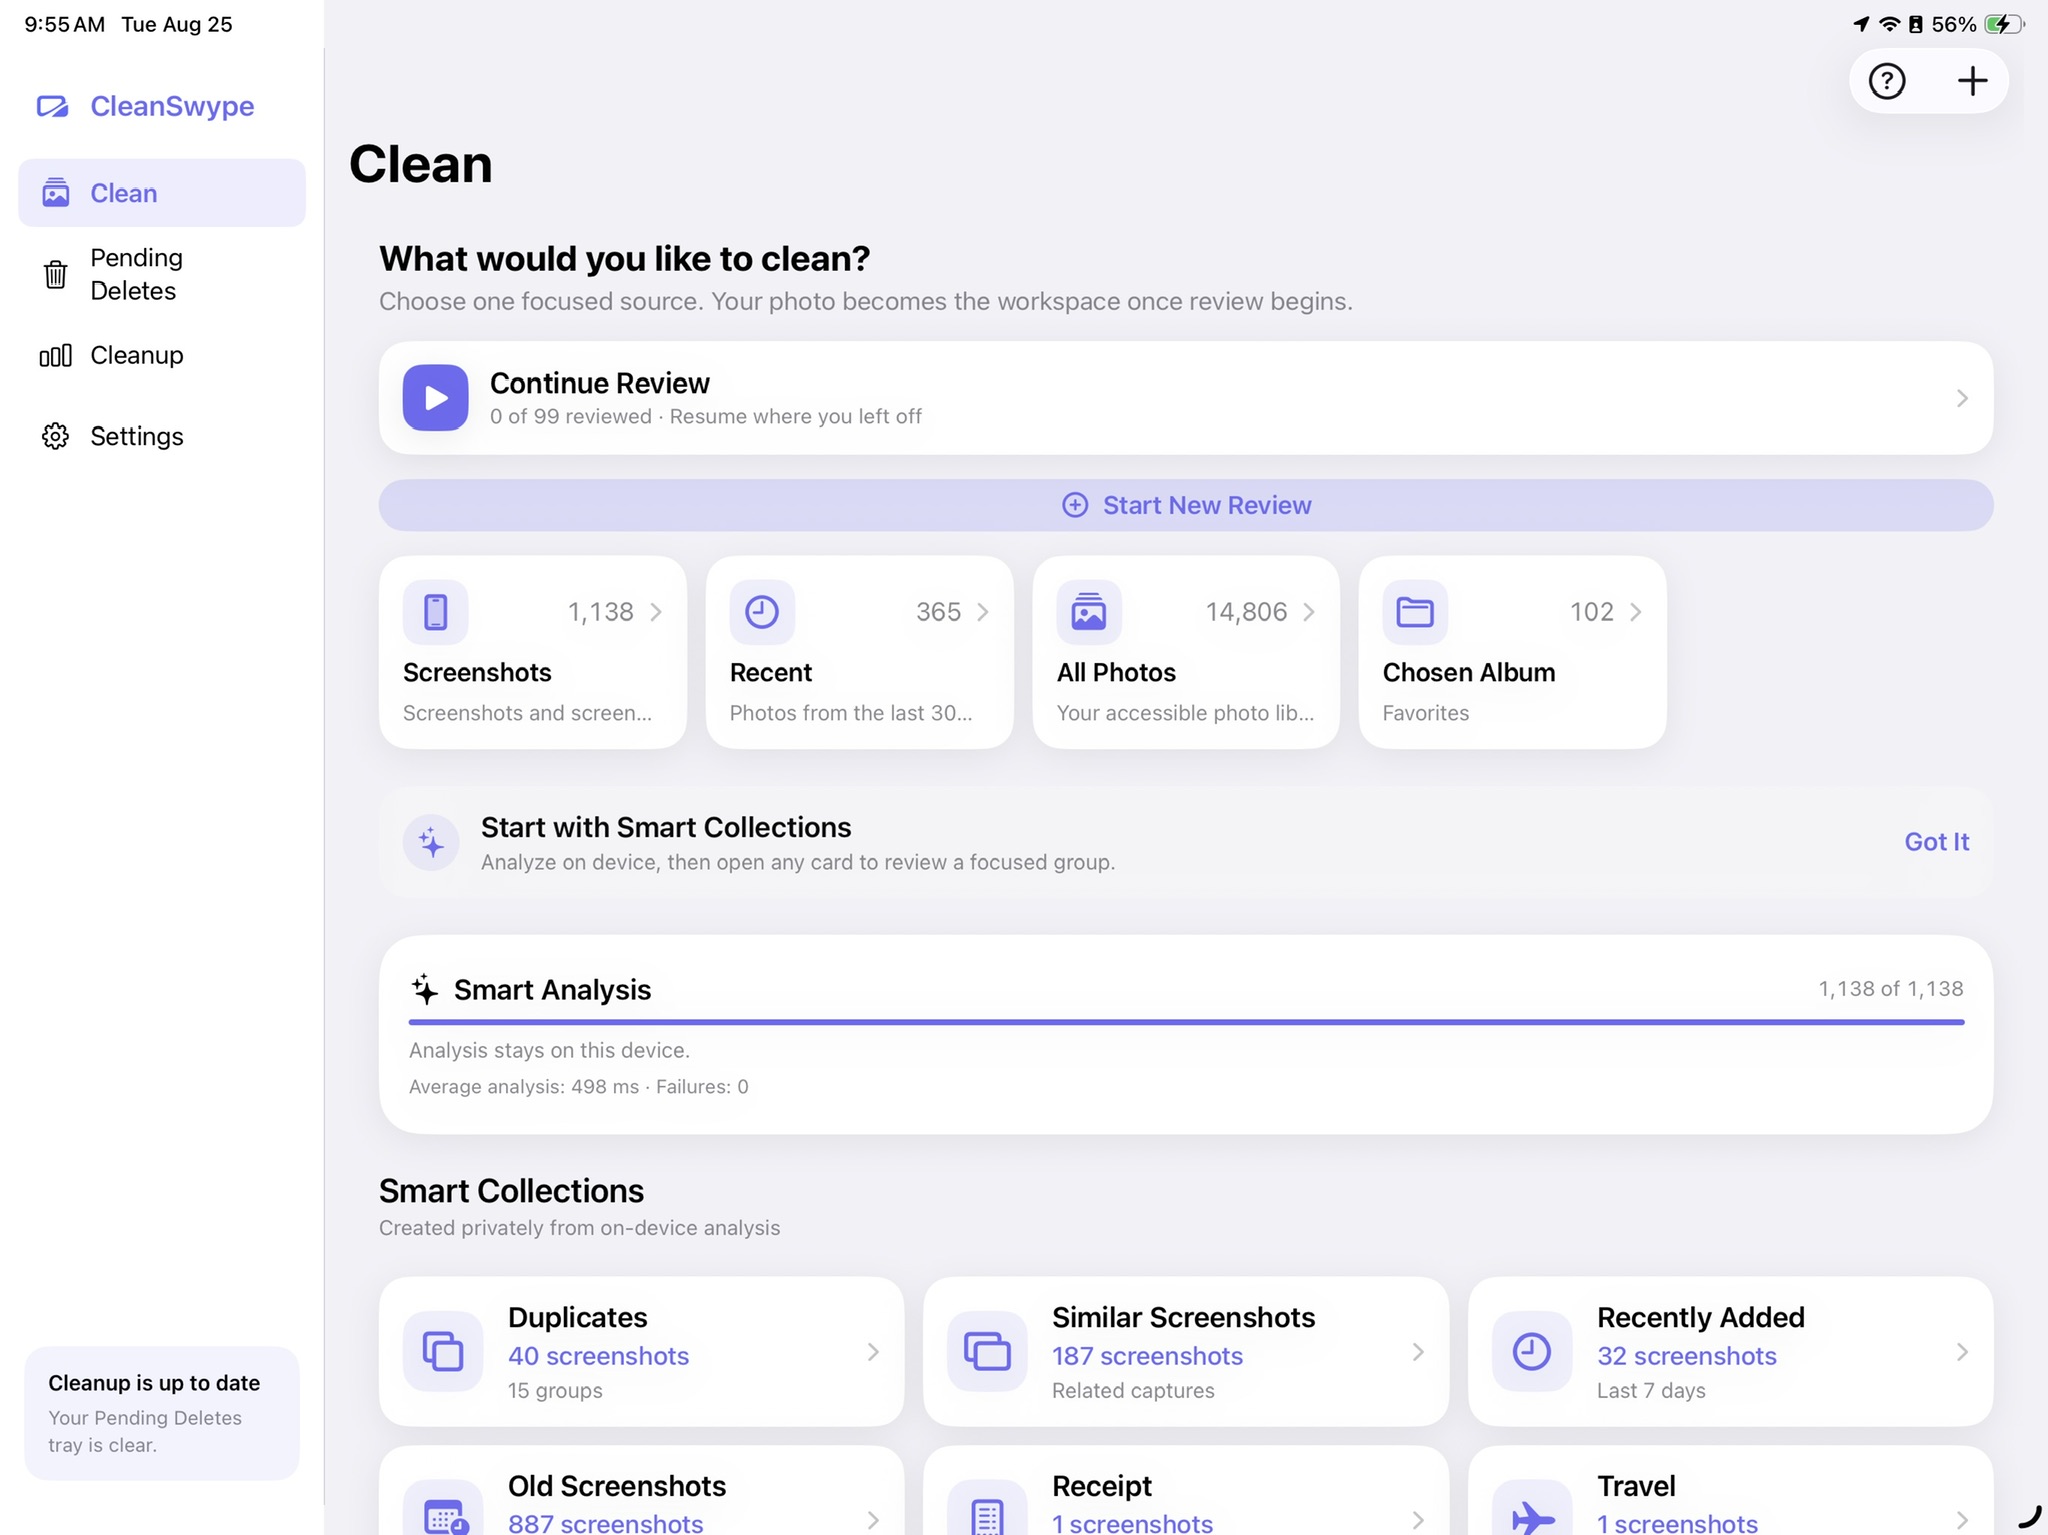
Task: Click the Cleanup is up to date notice
Action: 162,1413
